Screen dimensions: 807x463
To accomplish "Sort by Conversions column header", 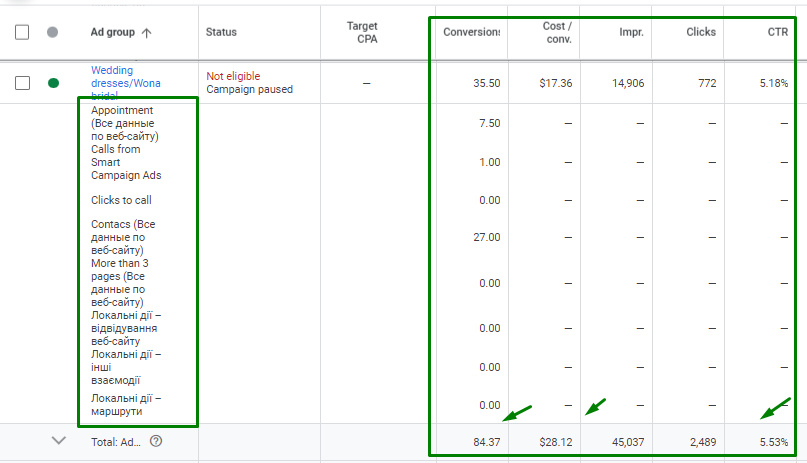I will click(x=471, y=32).
